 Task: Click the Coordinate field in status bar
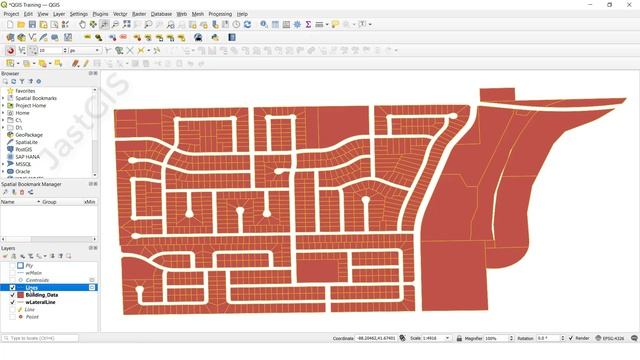(x=376, y=338)
